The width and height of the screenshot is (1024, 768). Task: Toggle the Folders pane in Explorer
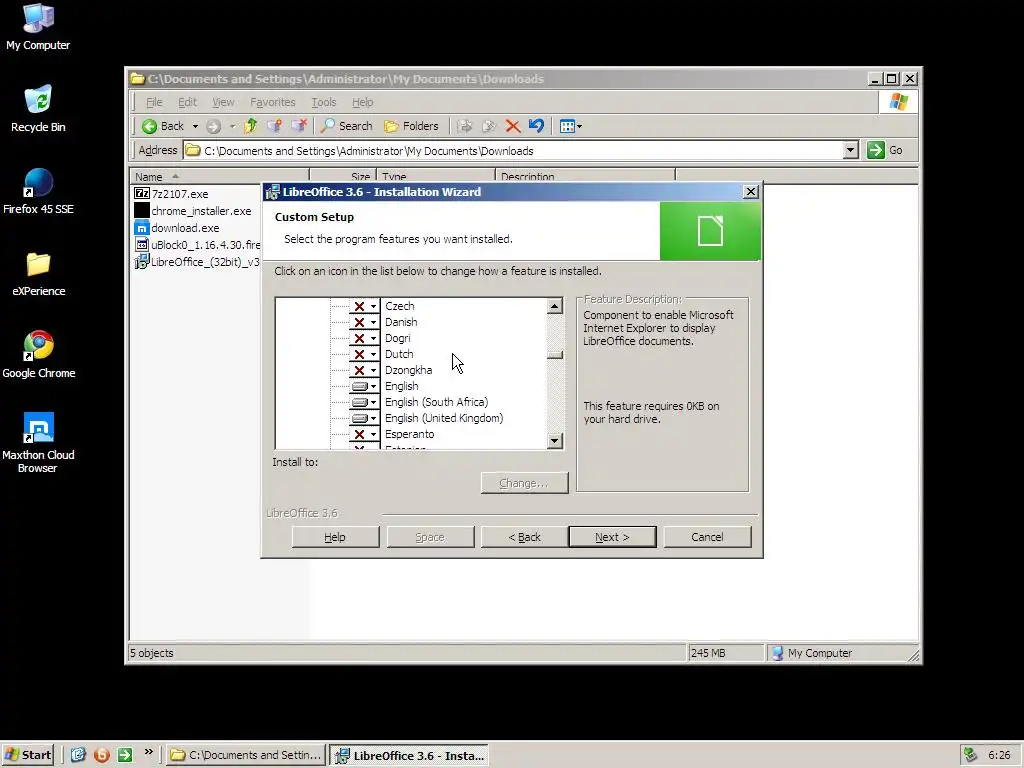[411, 126]
